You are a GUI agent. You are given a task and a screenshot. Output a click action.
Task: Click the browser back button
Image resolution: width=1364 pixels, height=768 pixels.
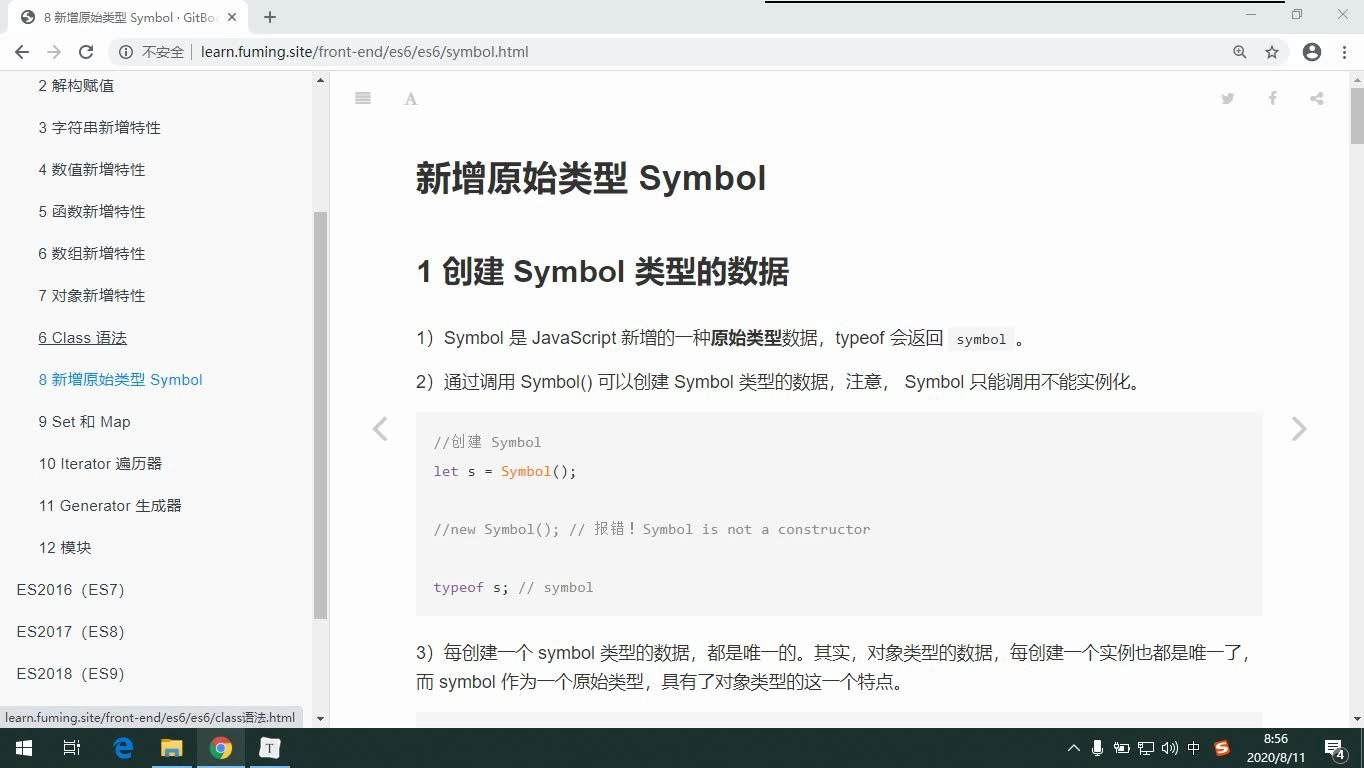click(22, 52)
